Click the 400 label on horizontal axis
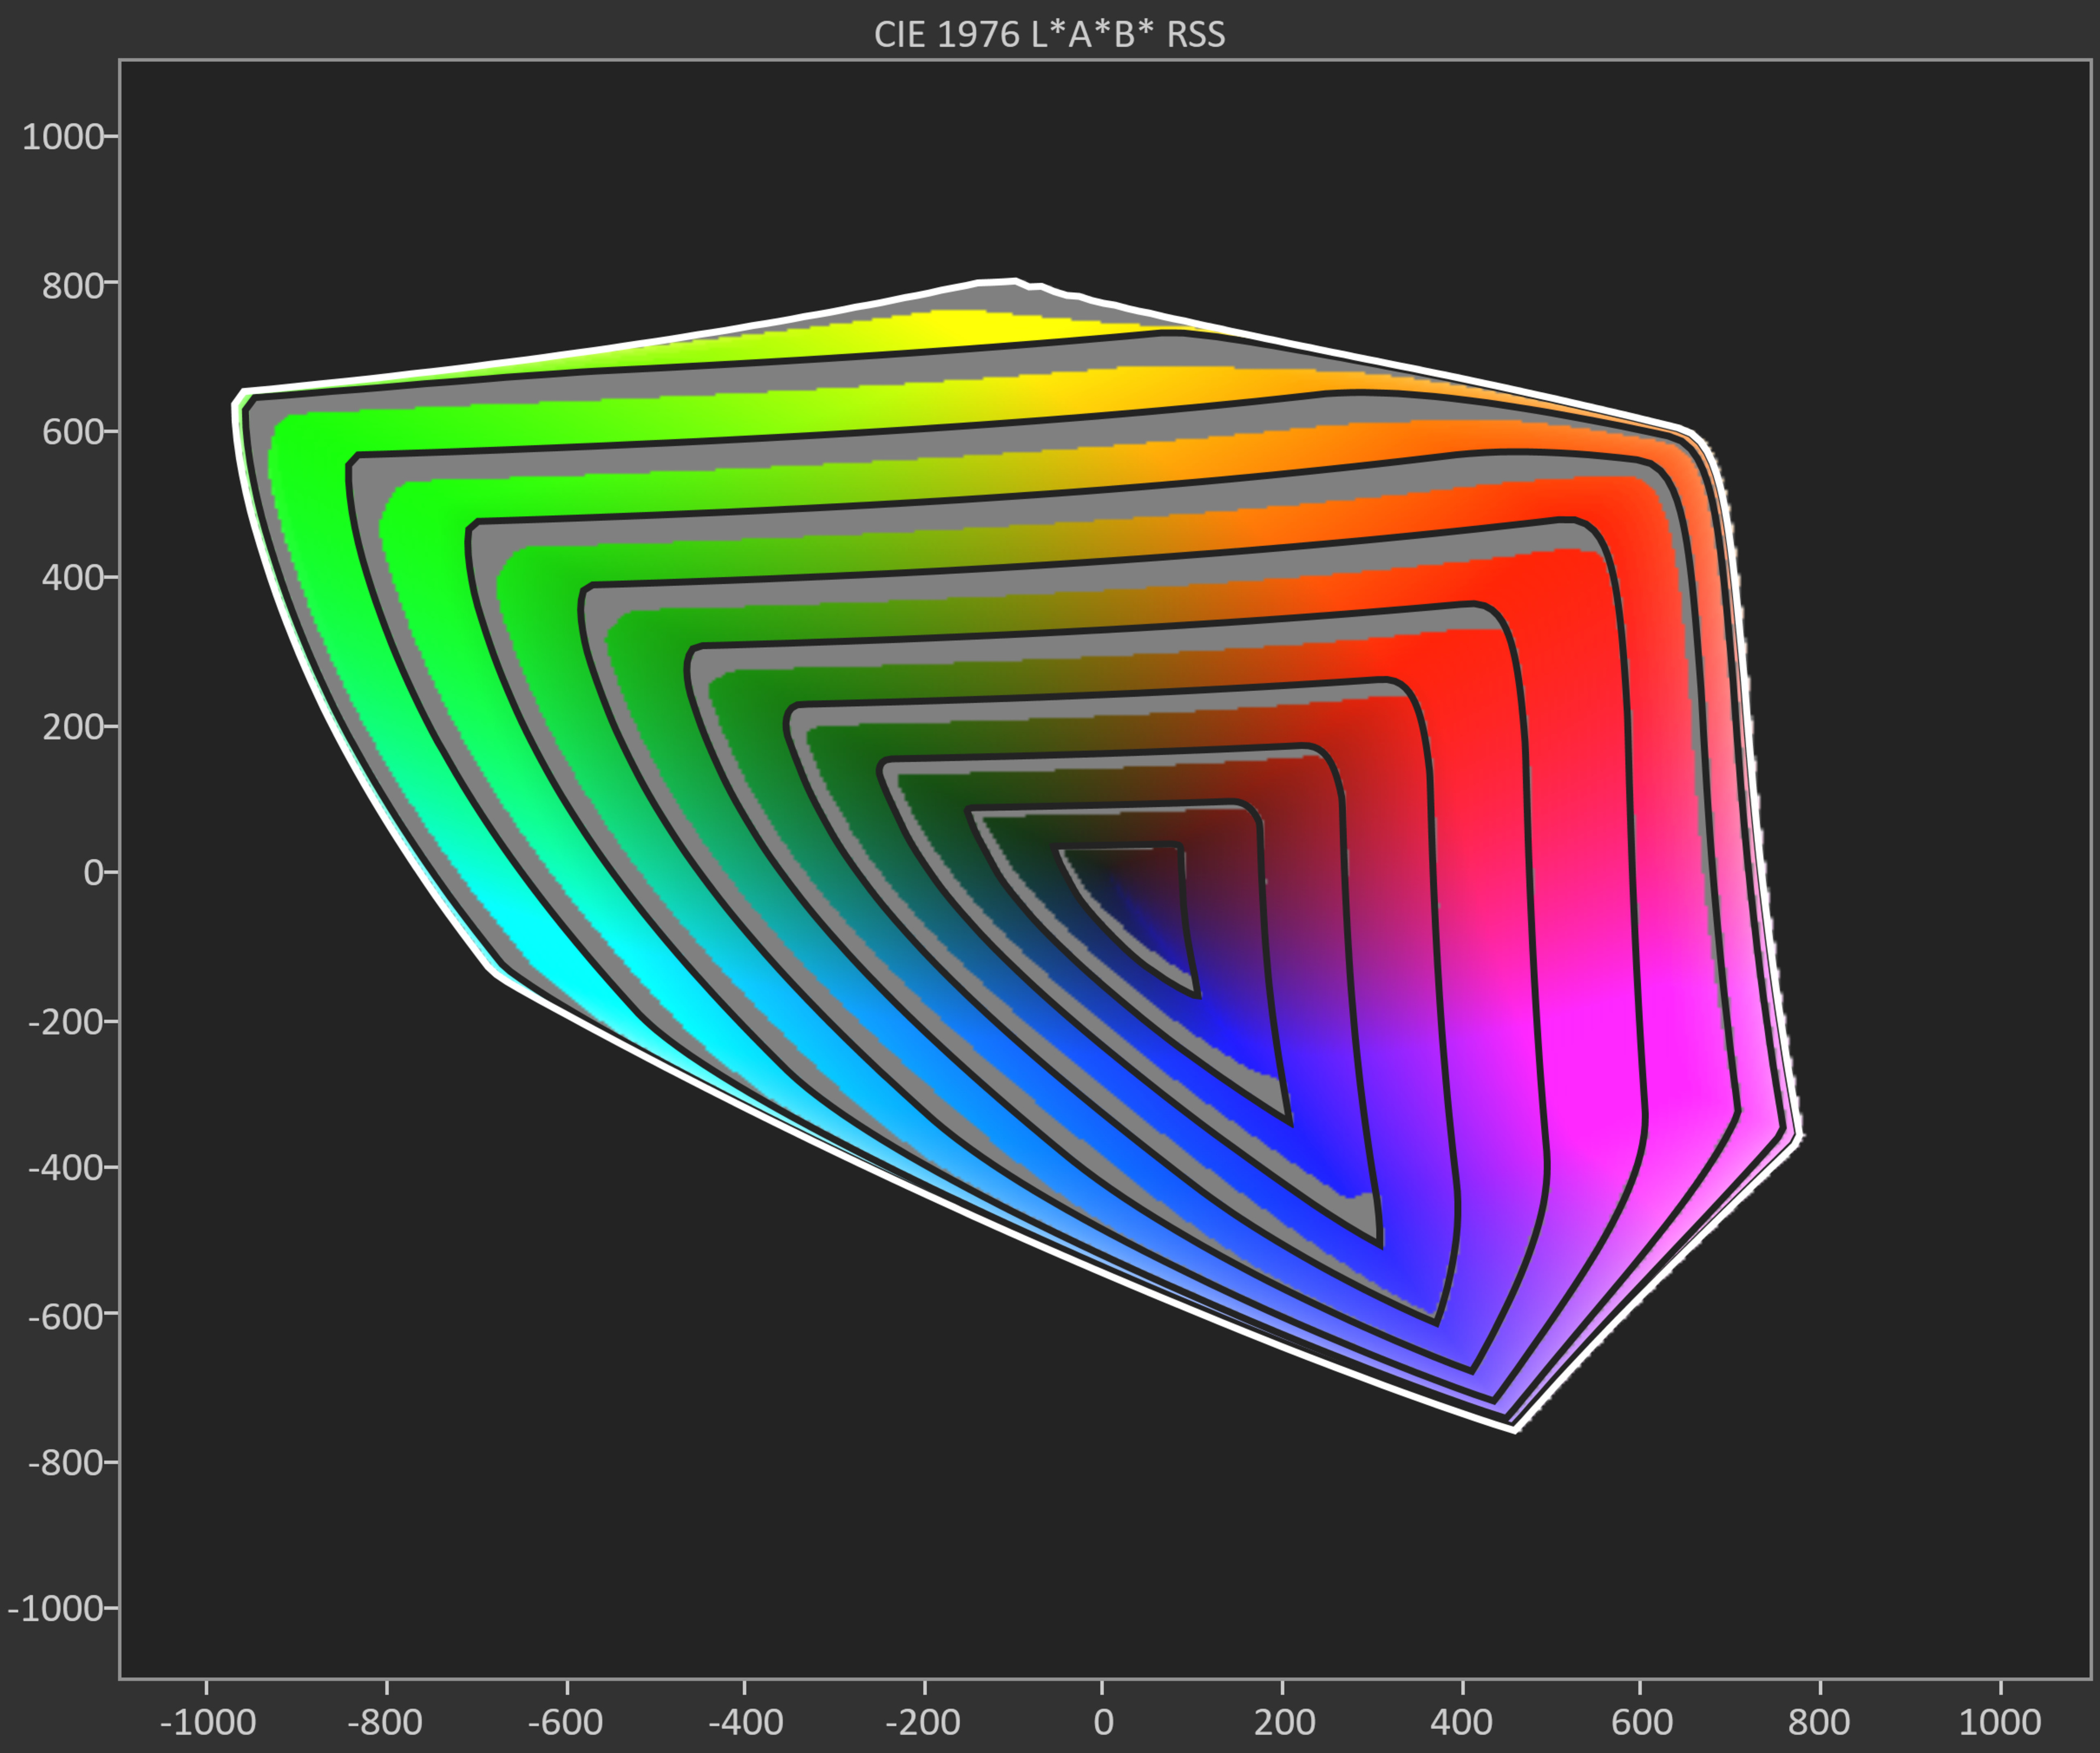 (x=1461, y=1722)
